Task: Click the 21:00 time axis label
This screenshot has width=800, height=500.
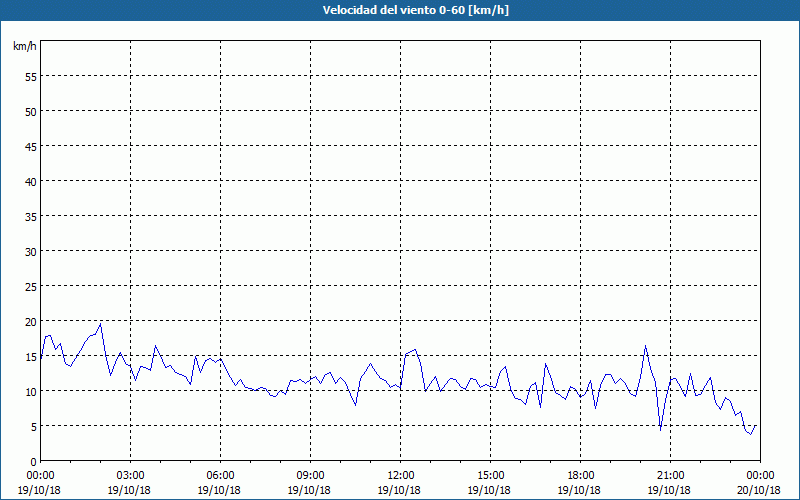Action: point(670,476)
